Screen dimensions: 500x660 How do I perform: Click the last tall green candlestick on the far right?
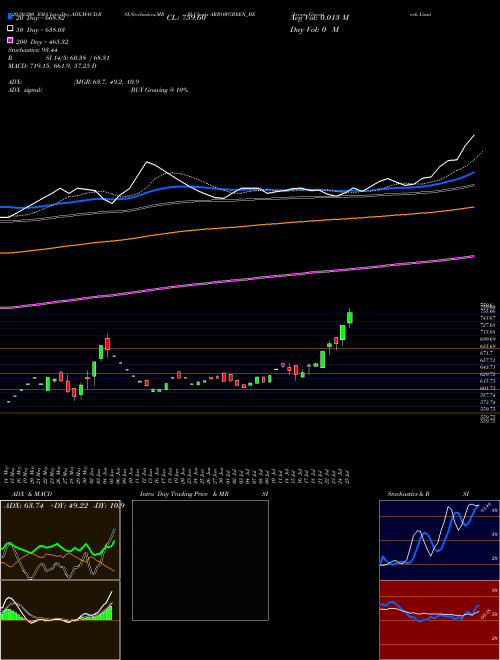pyautogui.click(x=349, y=317)
